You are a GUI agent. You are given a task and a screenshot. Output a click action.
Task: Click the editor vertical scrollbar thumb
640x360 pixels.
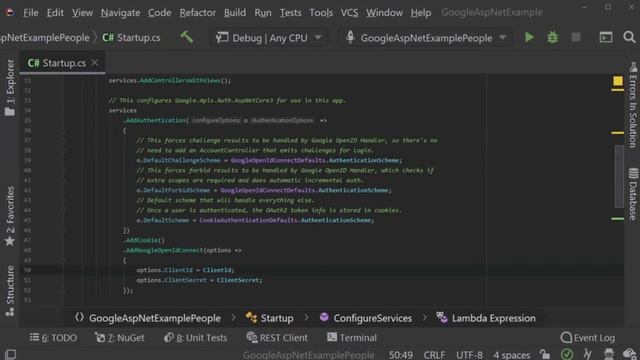point(619,177)
